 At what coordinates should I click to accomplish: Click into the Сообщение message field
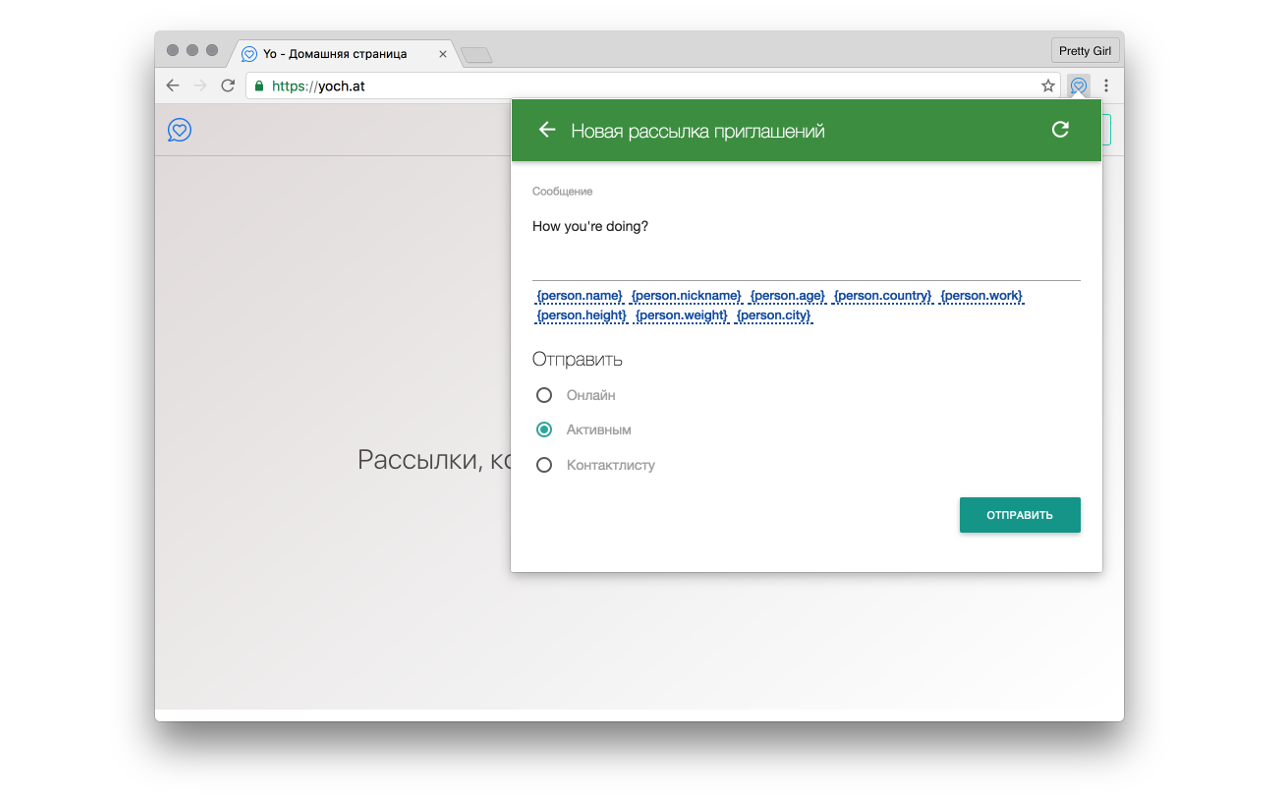(805, 240)
